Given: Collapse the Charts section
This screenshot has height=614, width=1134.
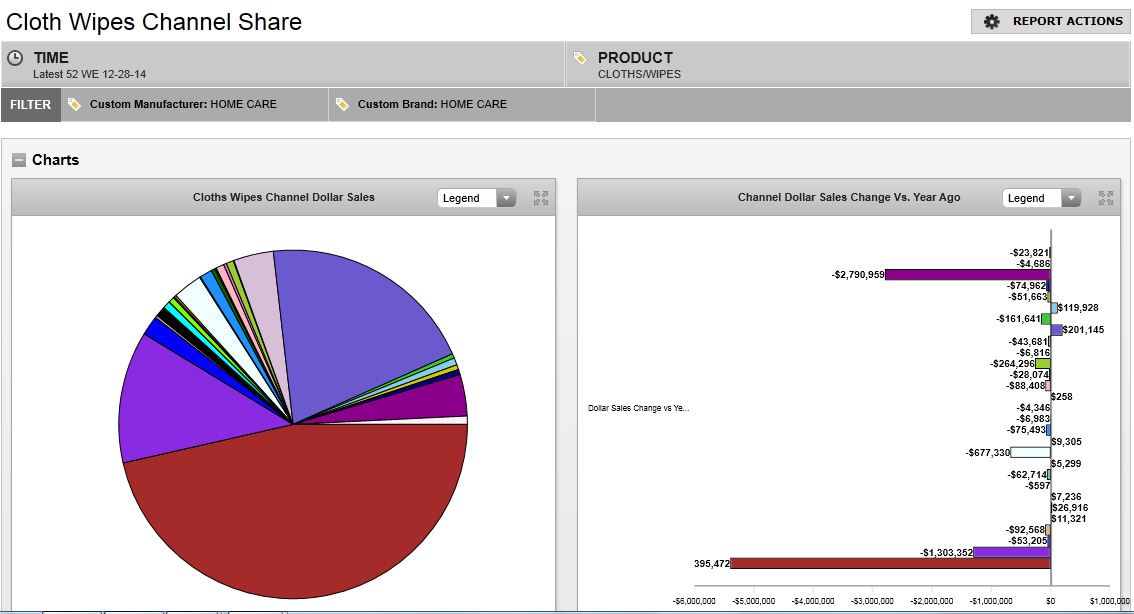Looking at the screenshot, I should 19,160.
